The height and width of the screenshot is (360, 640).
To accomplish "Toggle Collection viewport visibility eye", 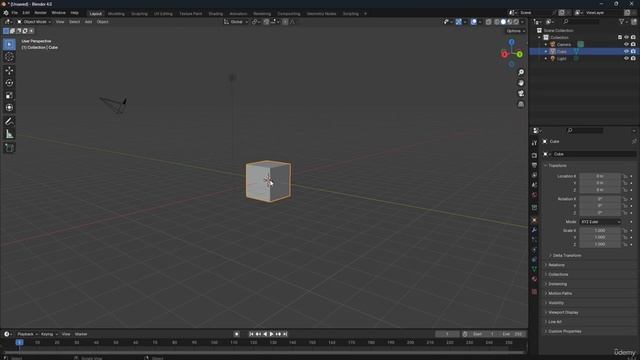I will 626,38.
